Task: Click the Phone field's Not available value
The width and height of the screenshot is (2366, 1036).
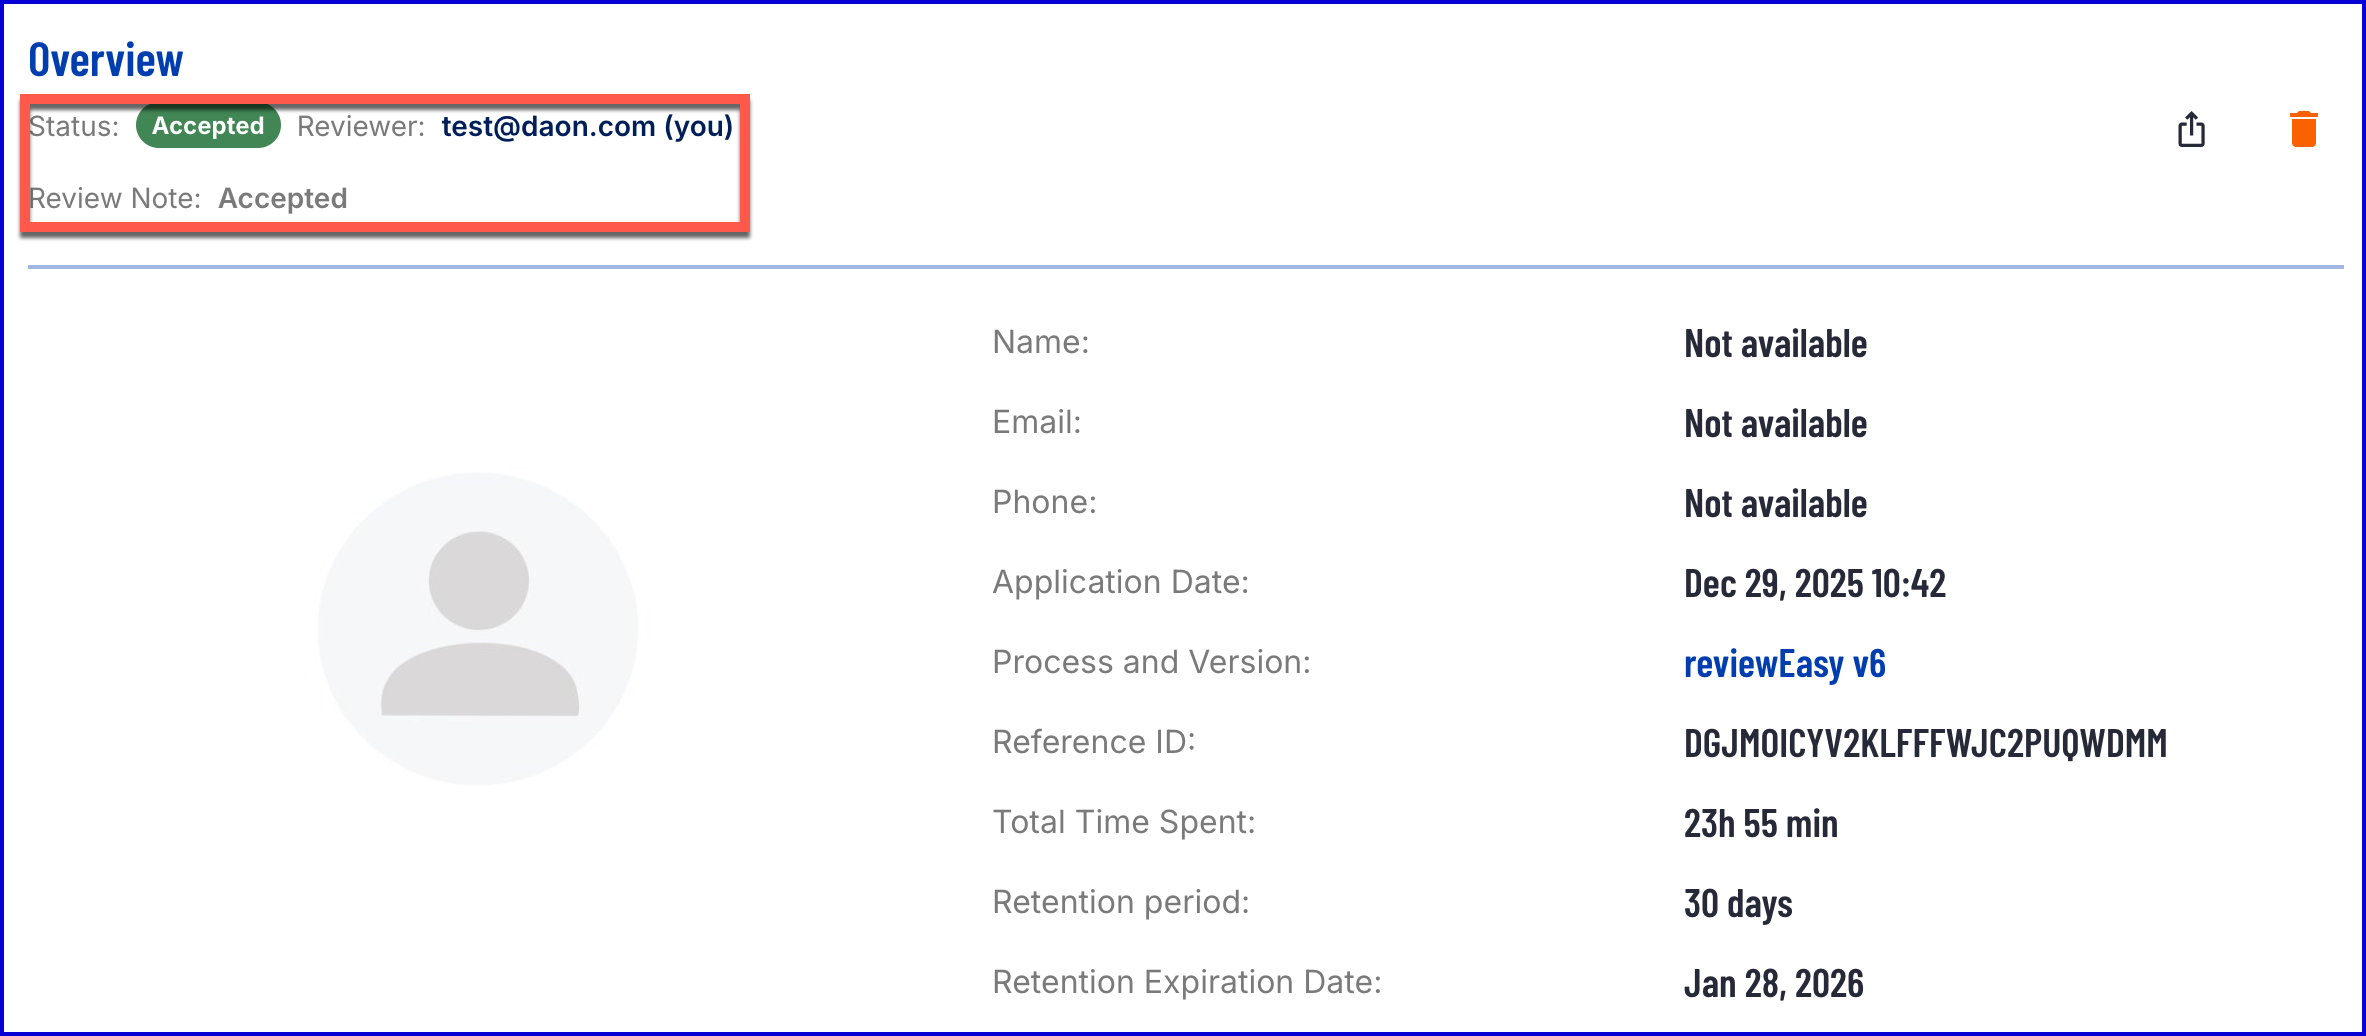Action: coord(1775,504)
